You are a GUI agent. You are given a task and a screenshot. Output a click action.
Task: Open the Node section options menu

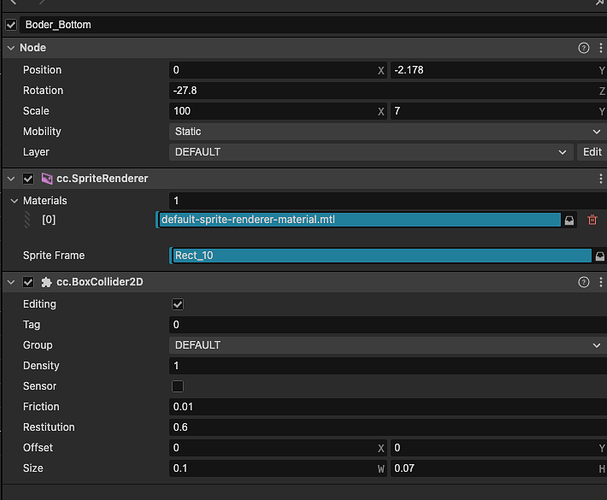point(600,48)
